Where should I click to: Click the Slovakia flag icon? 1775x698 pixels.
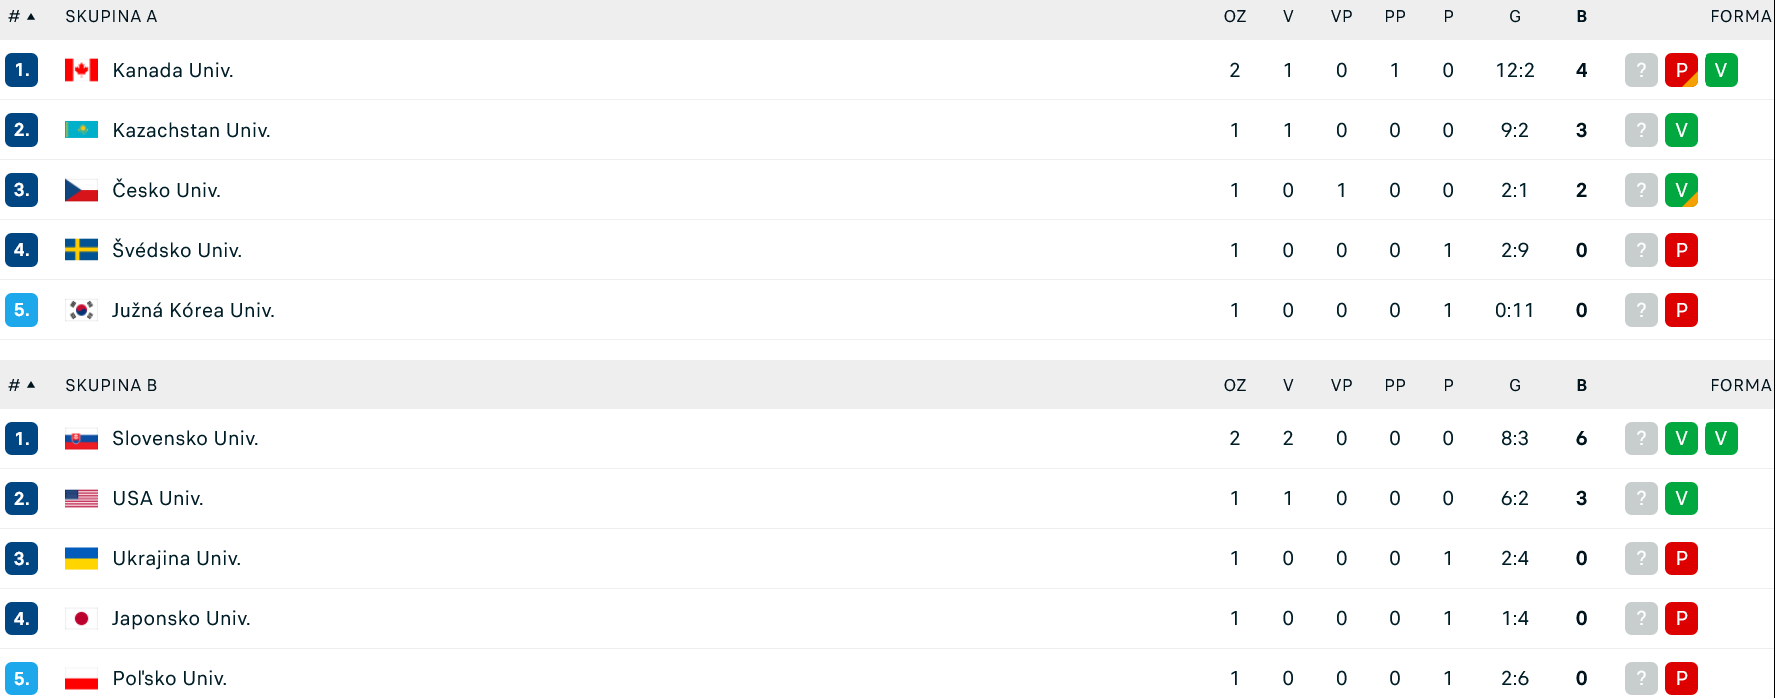point(81,439)
